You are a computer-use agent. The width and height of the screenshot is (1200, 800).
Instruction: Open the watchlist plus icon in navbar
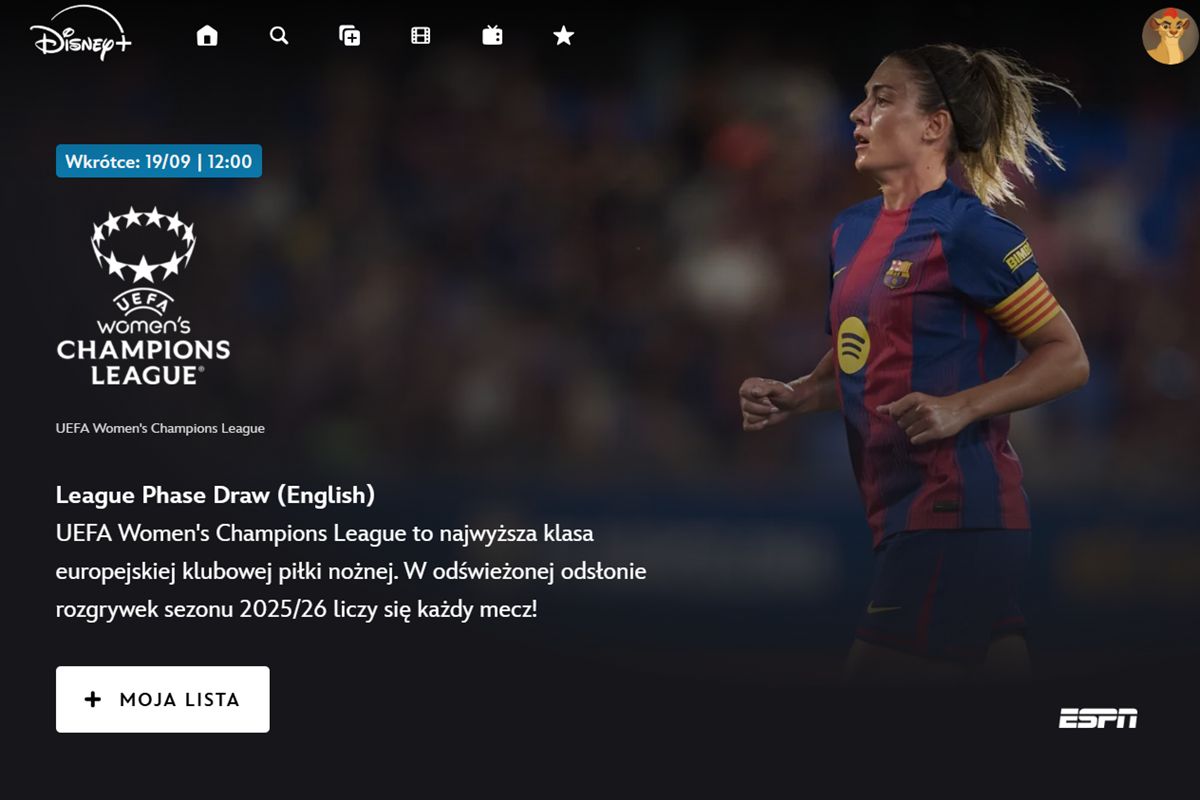point(350,36)
